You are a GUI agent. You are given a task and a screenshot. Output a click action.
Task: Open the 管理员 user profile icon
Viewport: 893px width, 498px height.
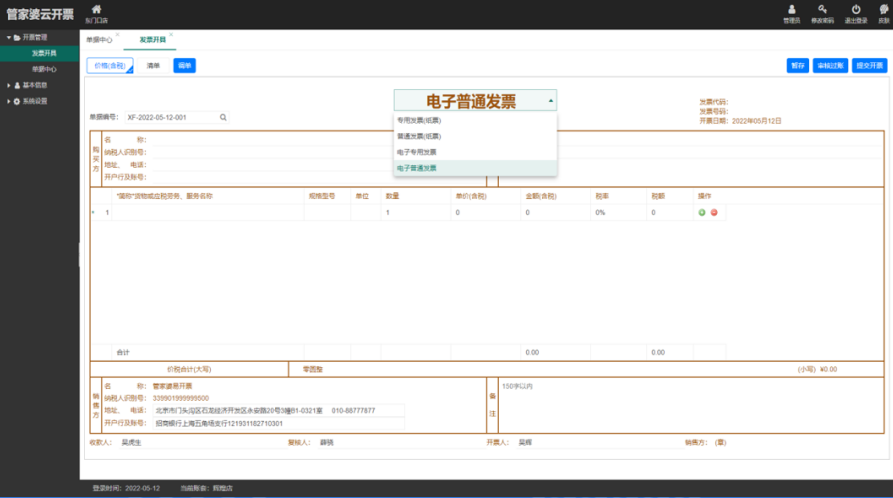[x=791, y=9]
